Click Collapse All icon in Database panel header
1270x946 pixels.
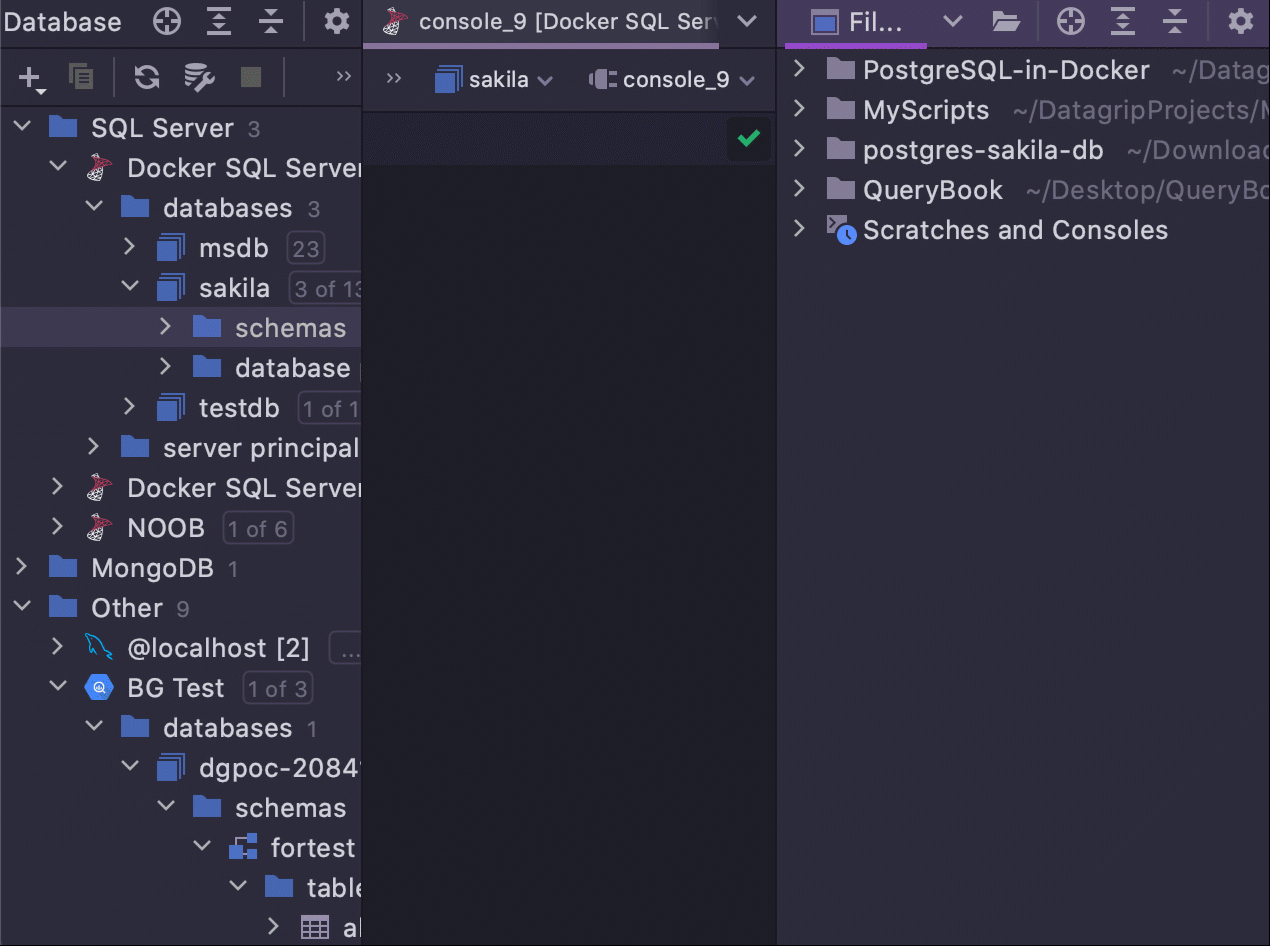click(x=271, y=21)
